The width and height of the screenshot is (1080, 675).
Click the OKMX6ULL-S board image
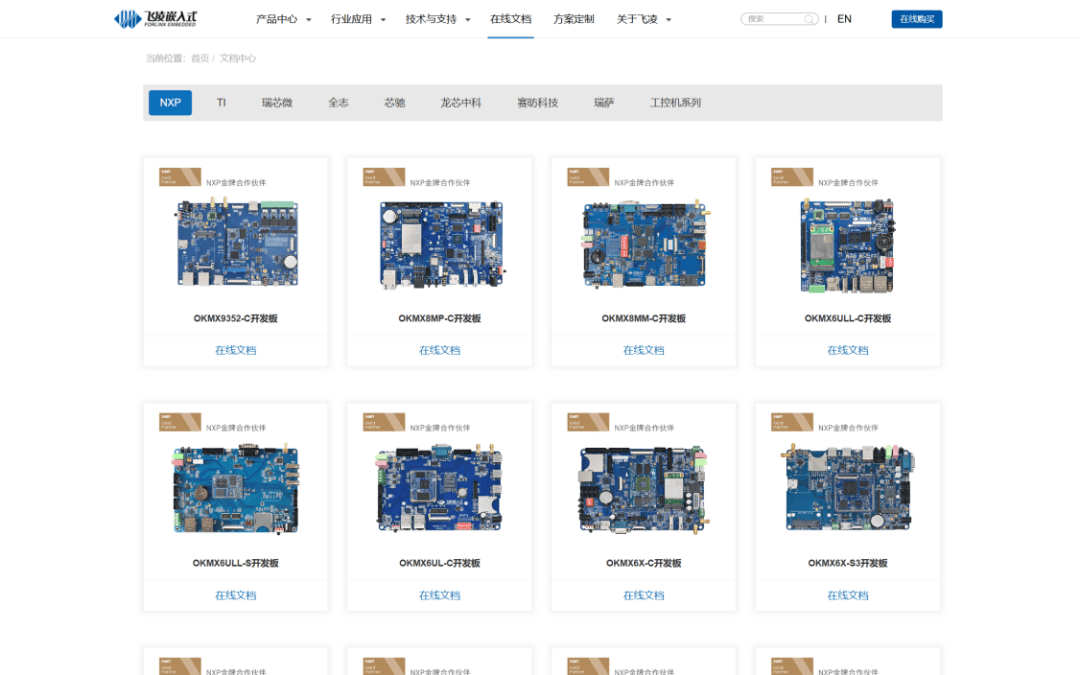(236, 488)
